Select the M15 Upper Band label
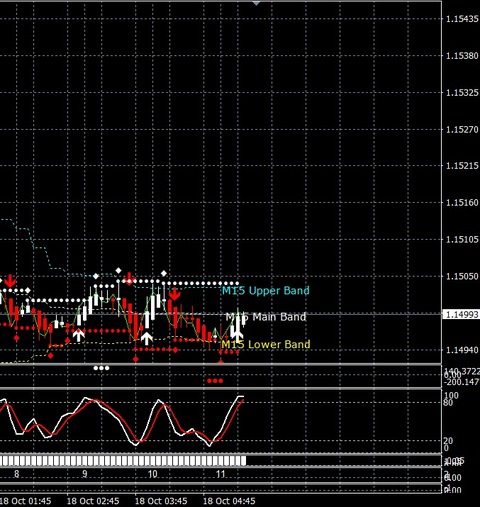Viewport: 480px width, 507px height. coord(266,291)
